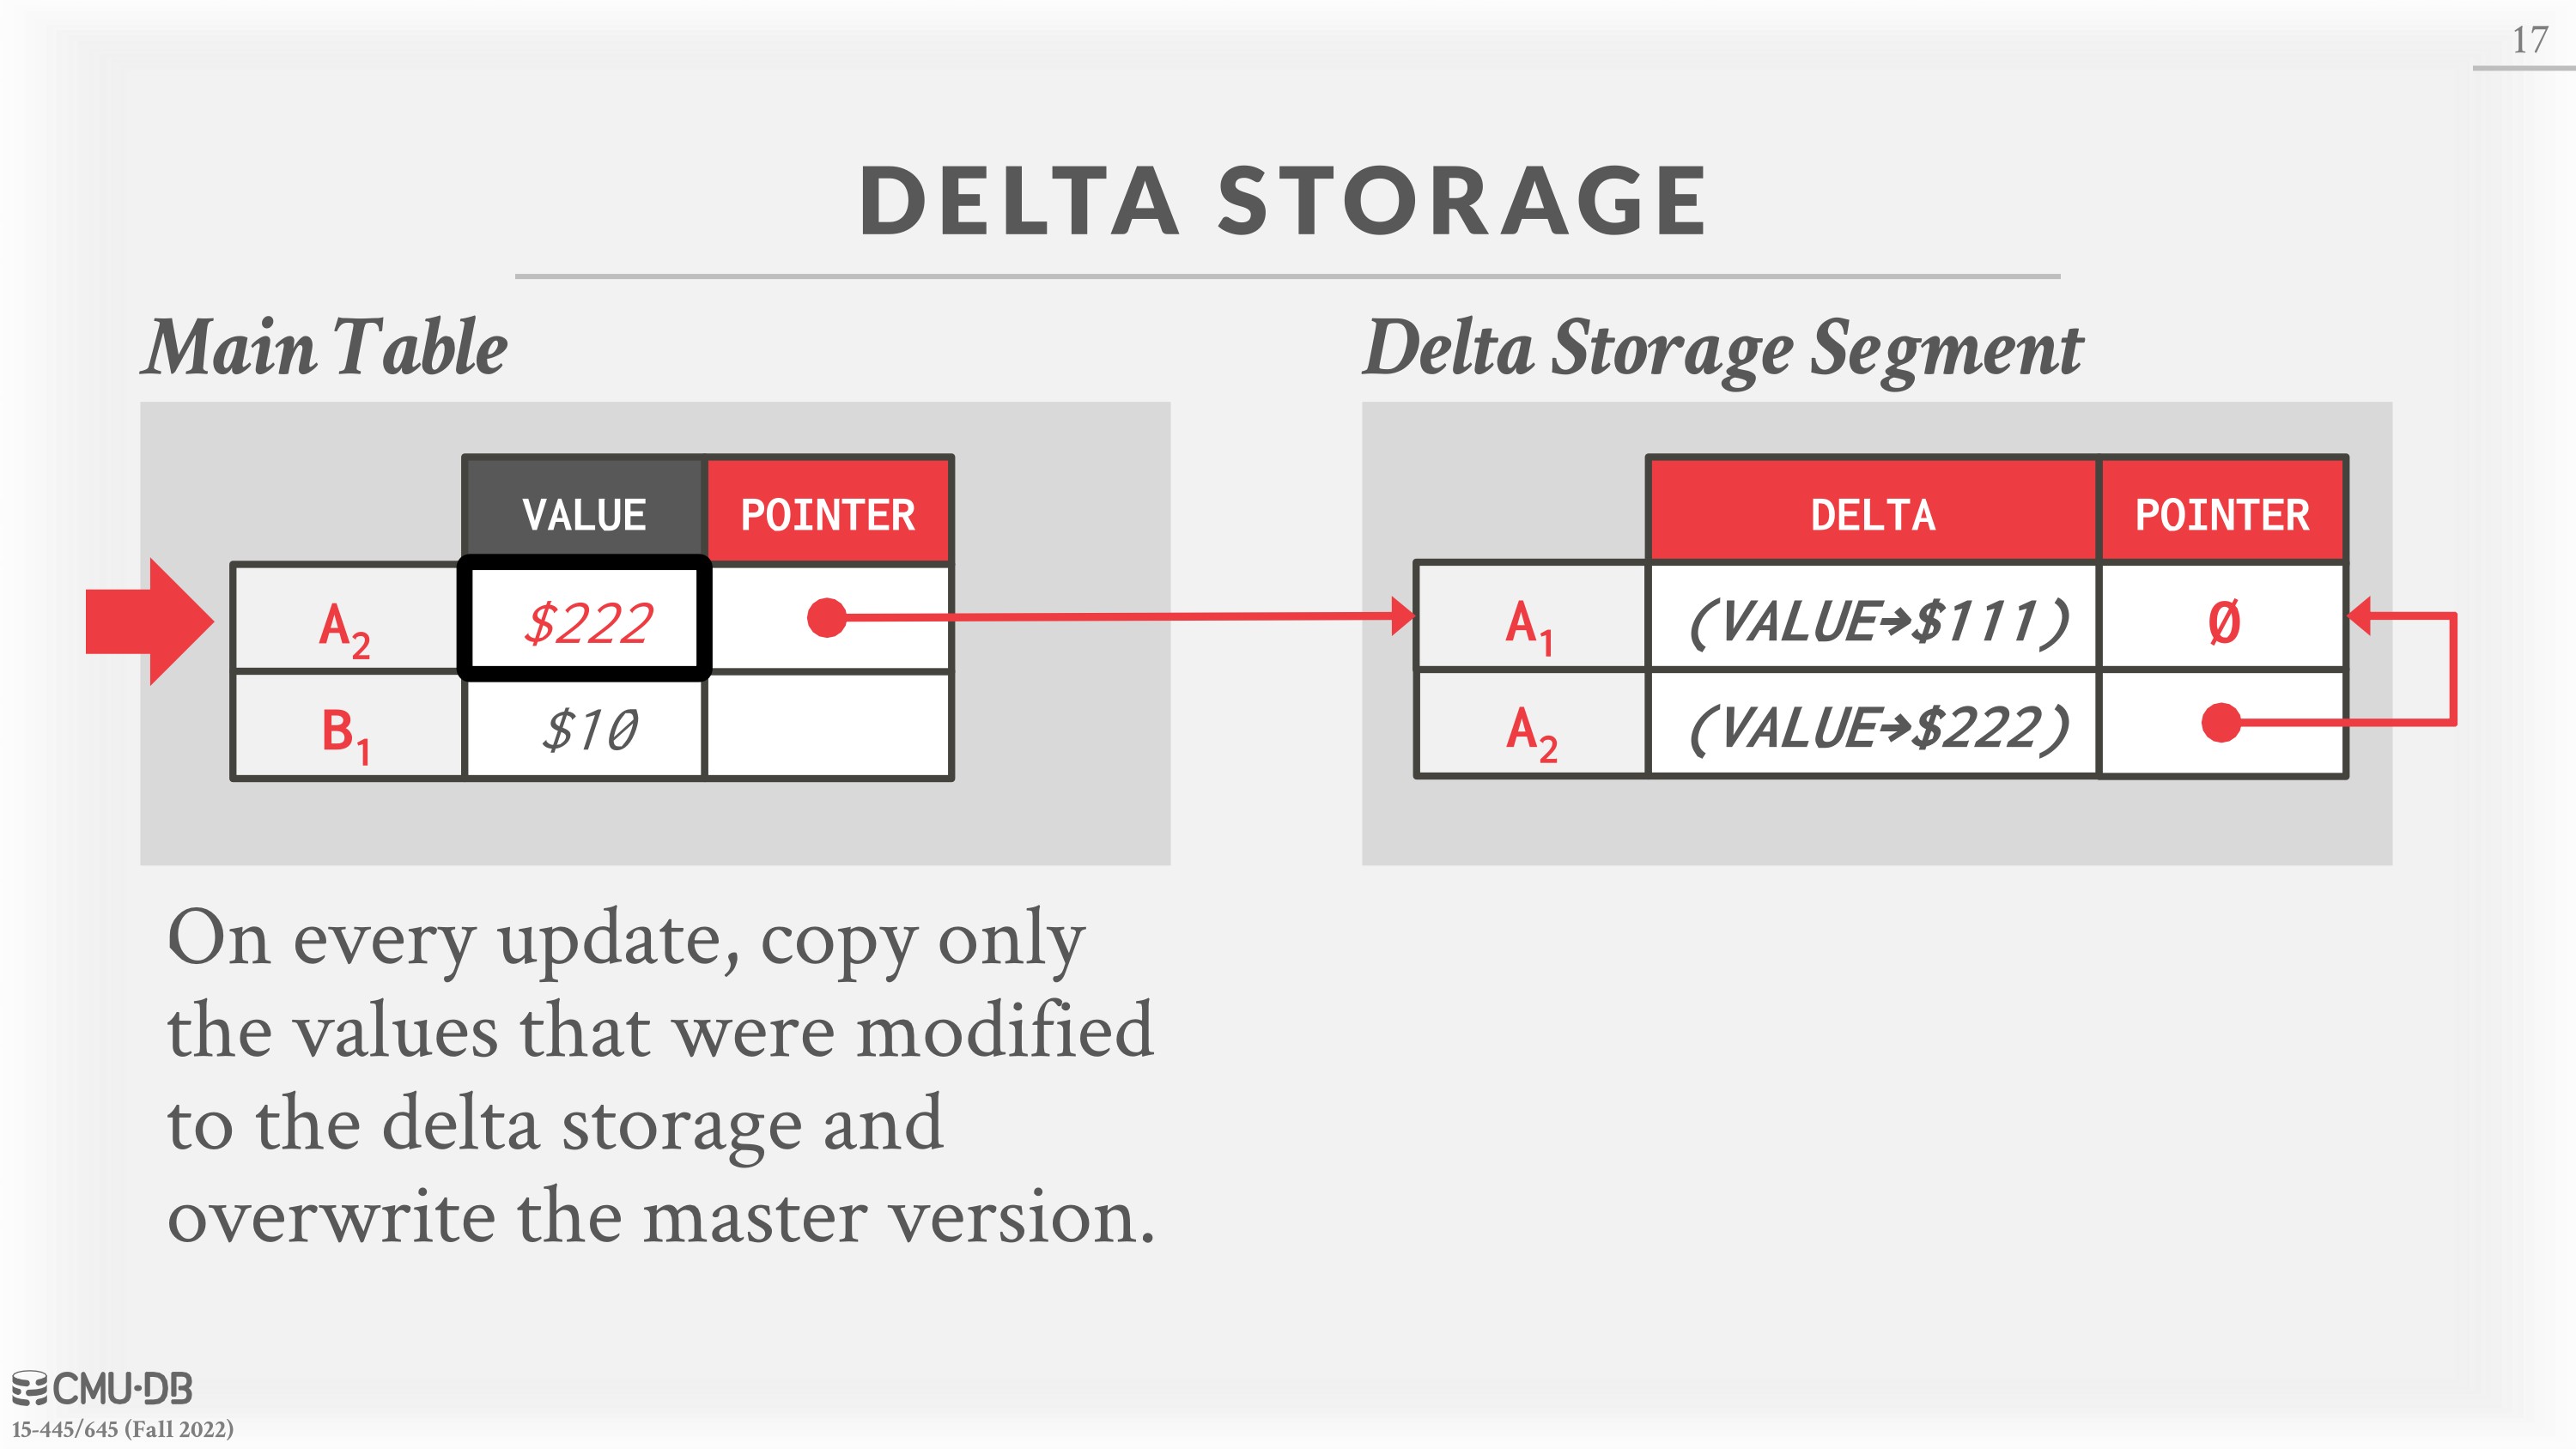
Task: Select the $10 value cell
Action: tap(585, 727)
